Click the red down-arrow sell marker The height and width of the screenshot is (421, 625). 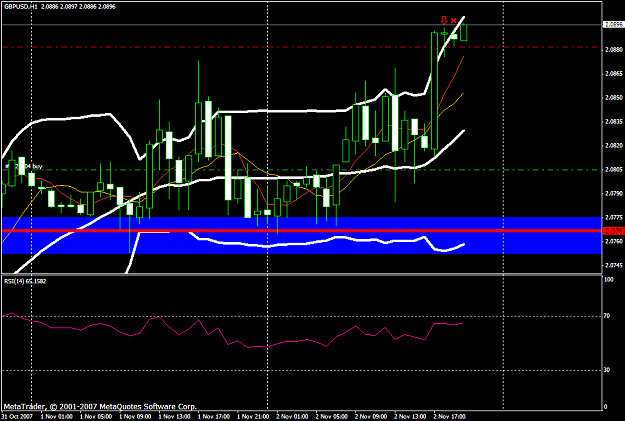click(x=444, y=20)
